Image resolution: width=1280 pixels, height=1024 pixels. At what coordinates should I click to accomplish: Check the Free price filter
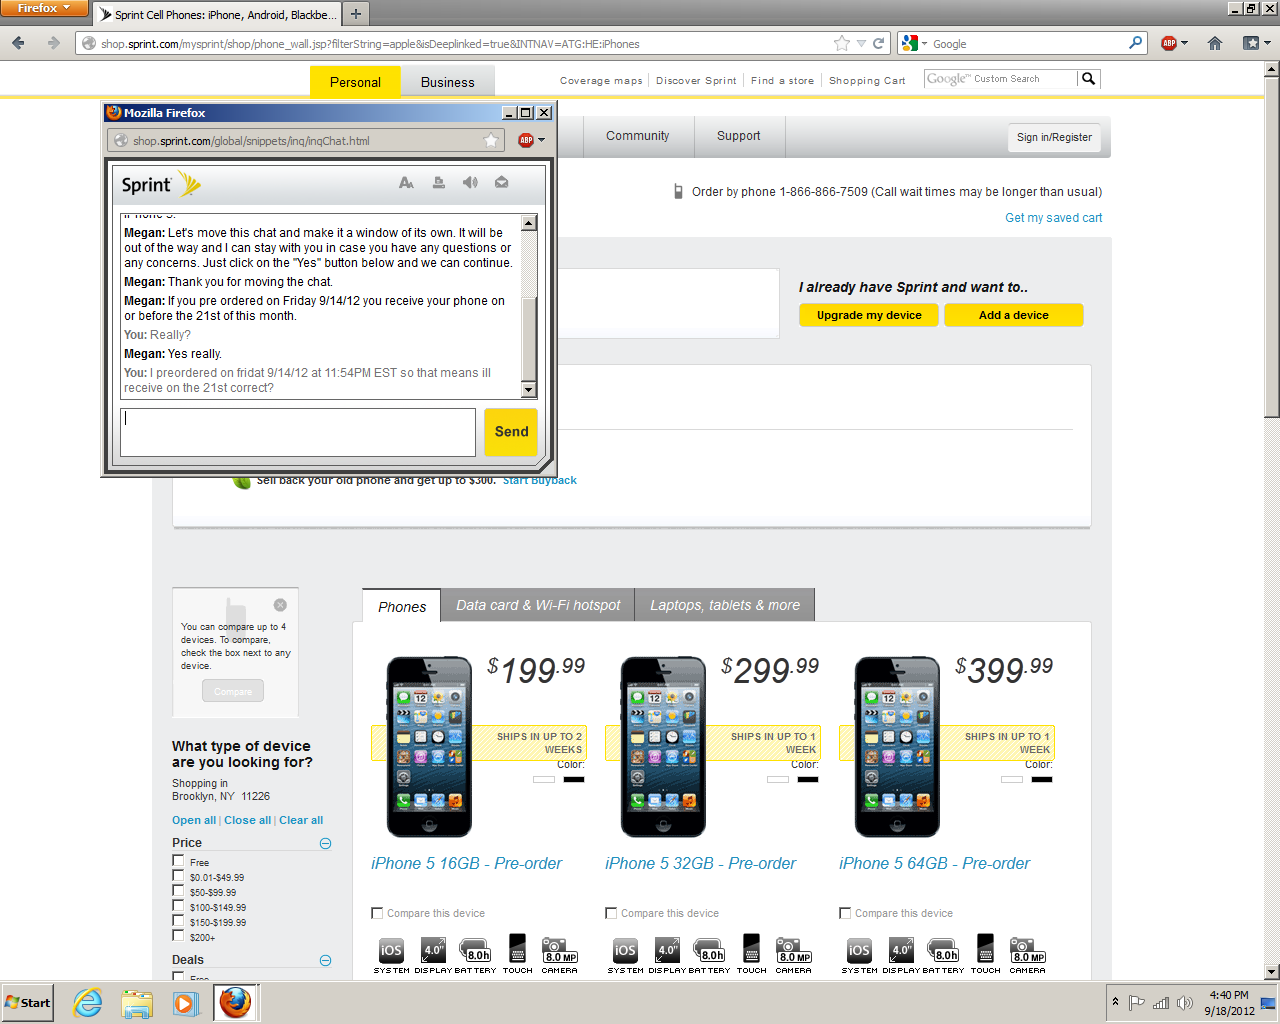(178, 860)
